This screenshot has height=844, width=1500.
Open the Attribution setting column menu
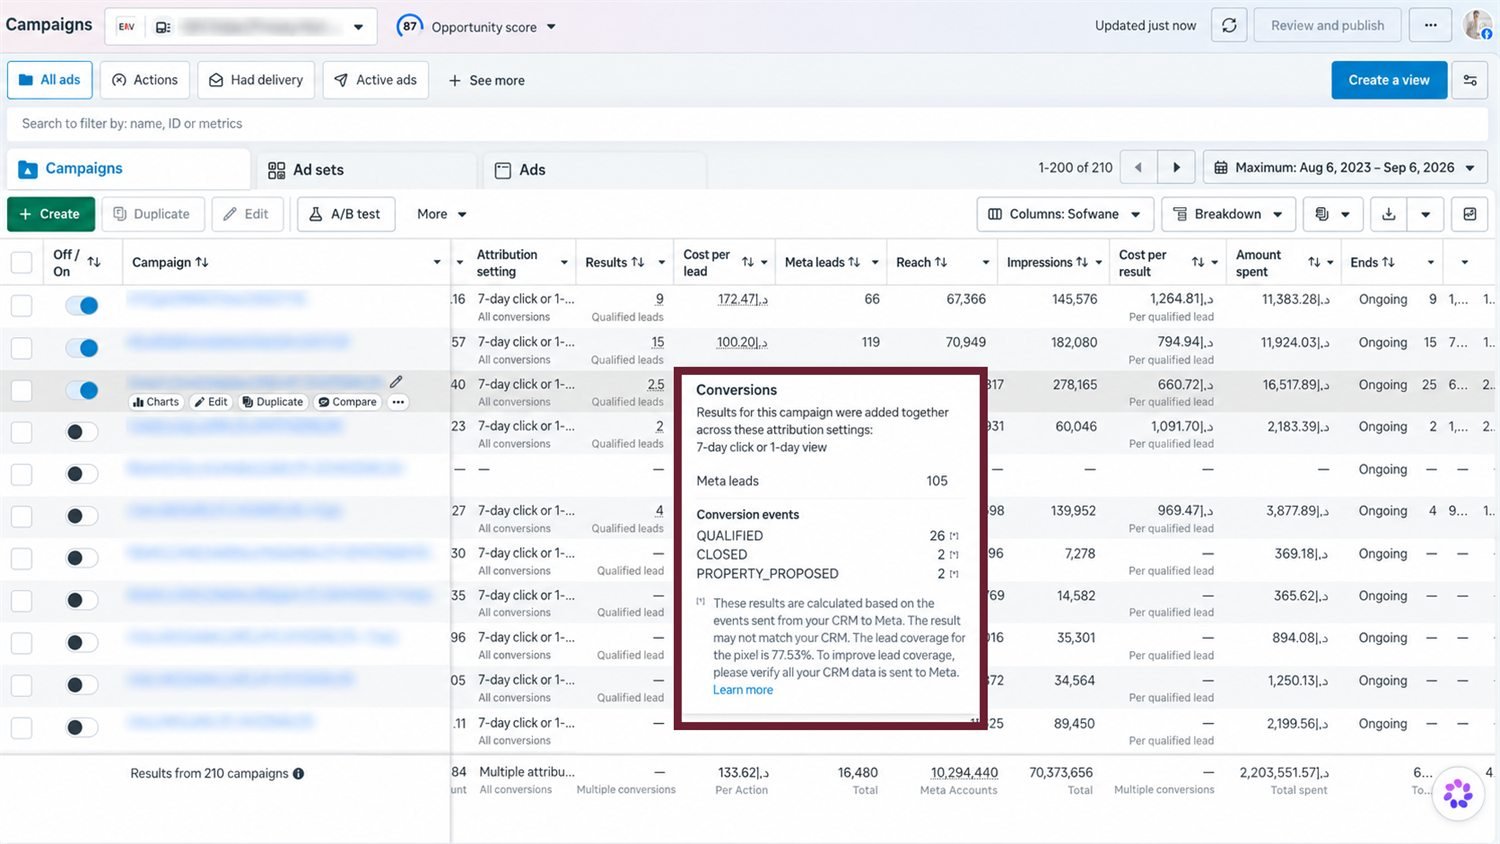click(x=564, y=262)
